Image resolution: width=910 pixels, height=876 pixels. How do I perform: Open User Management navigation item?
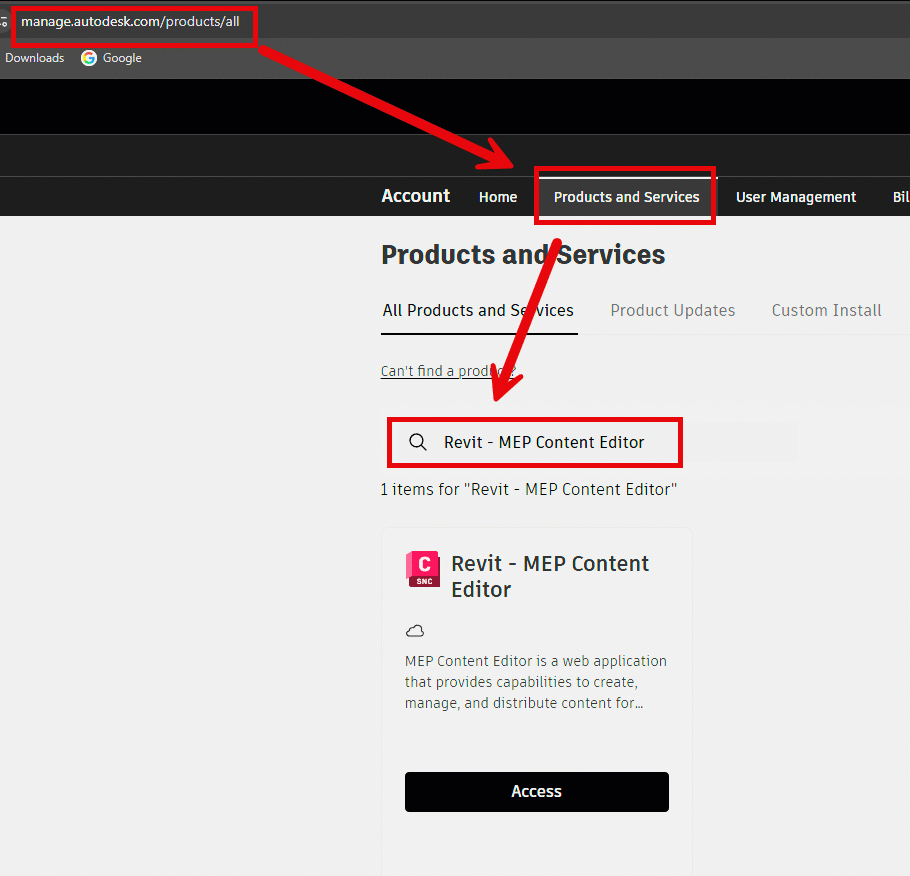point(795,197)
